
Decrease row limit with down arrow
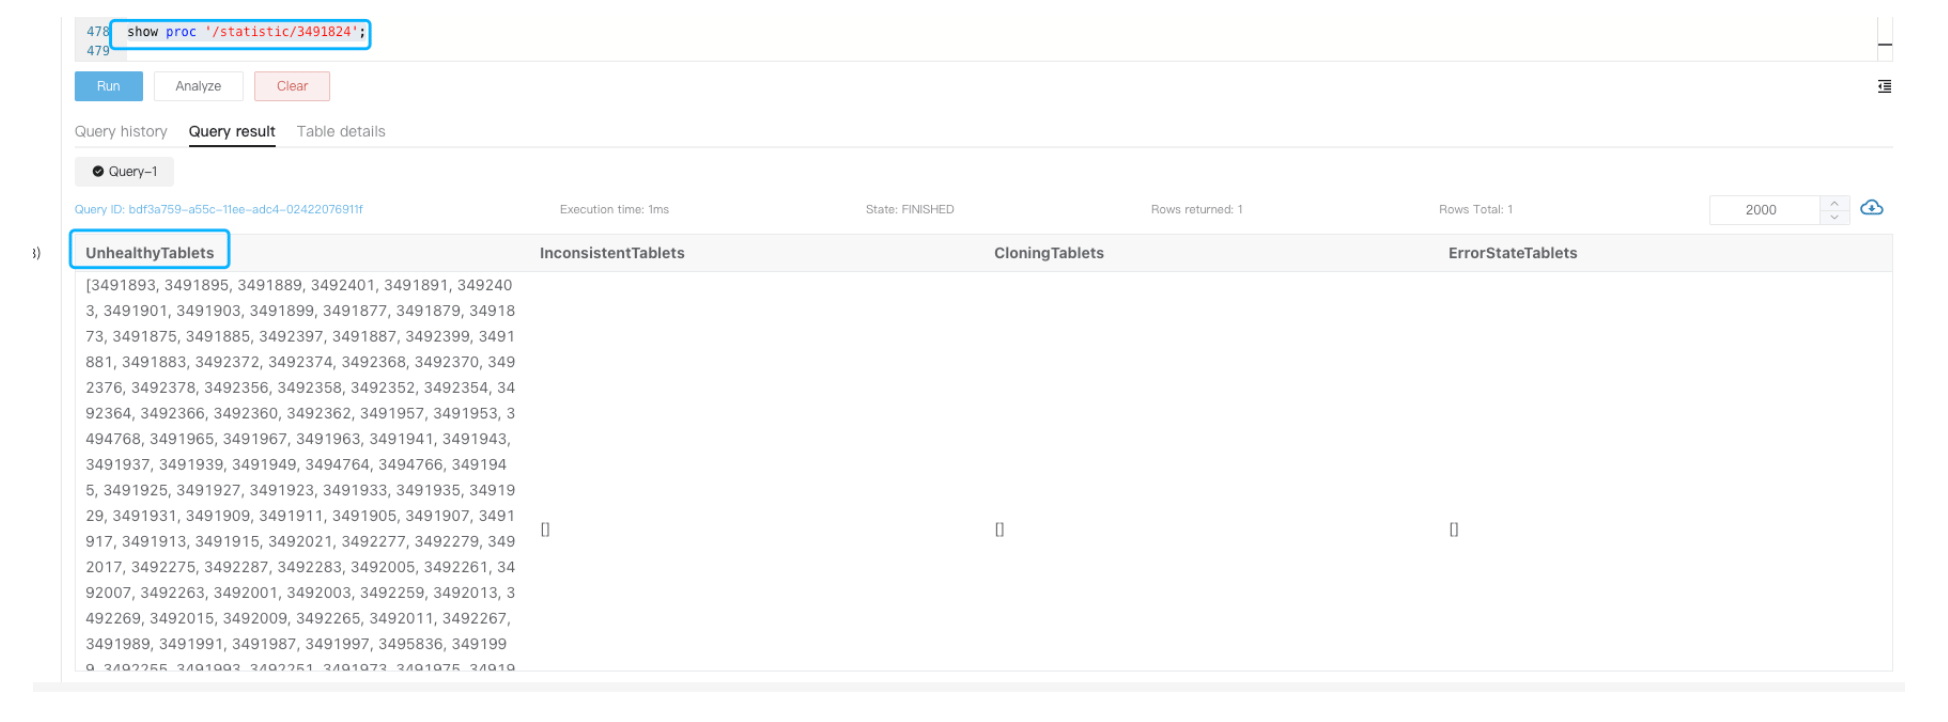pos(1834,217)
